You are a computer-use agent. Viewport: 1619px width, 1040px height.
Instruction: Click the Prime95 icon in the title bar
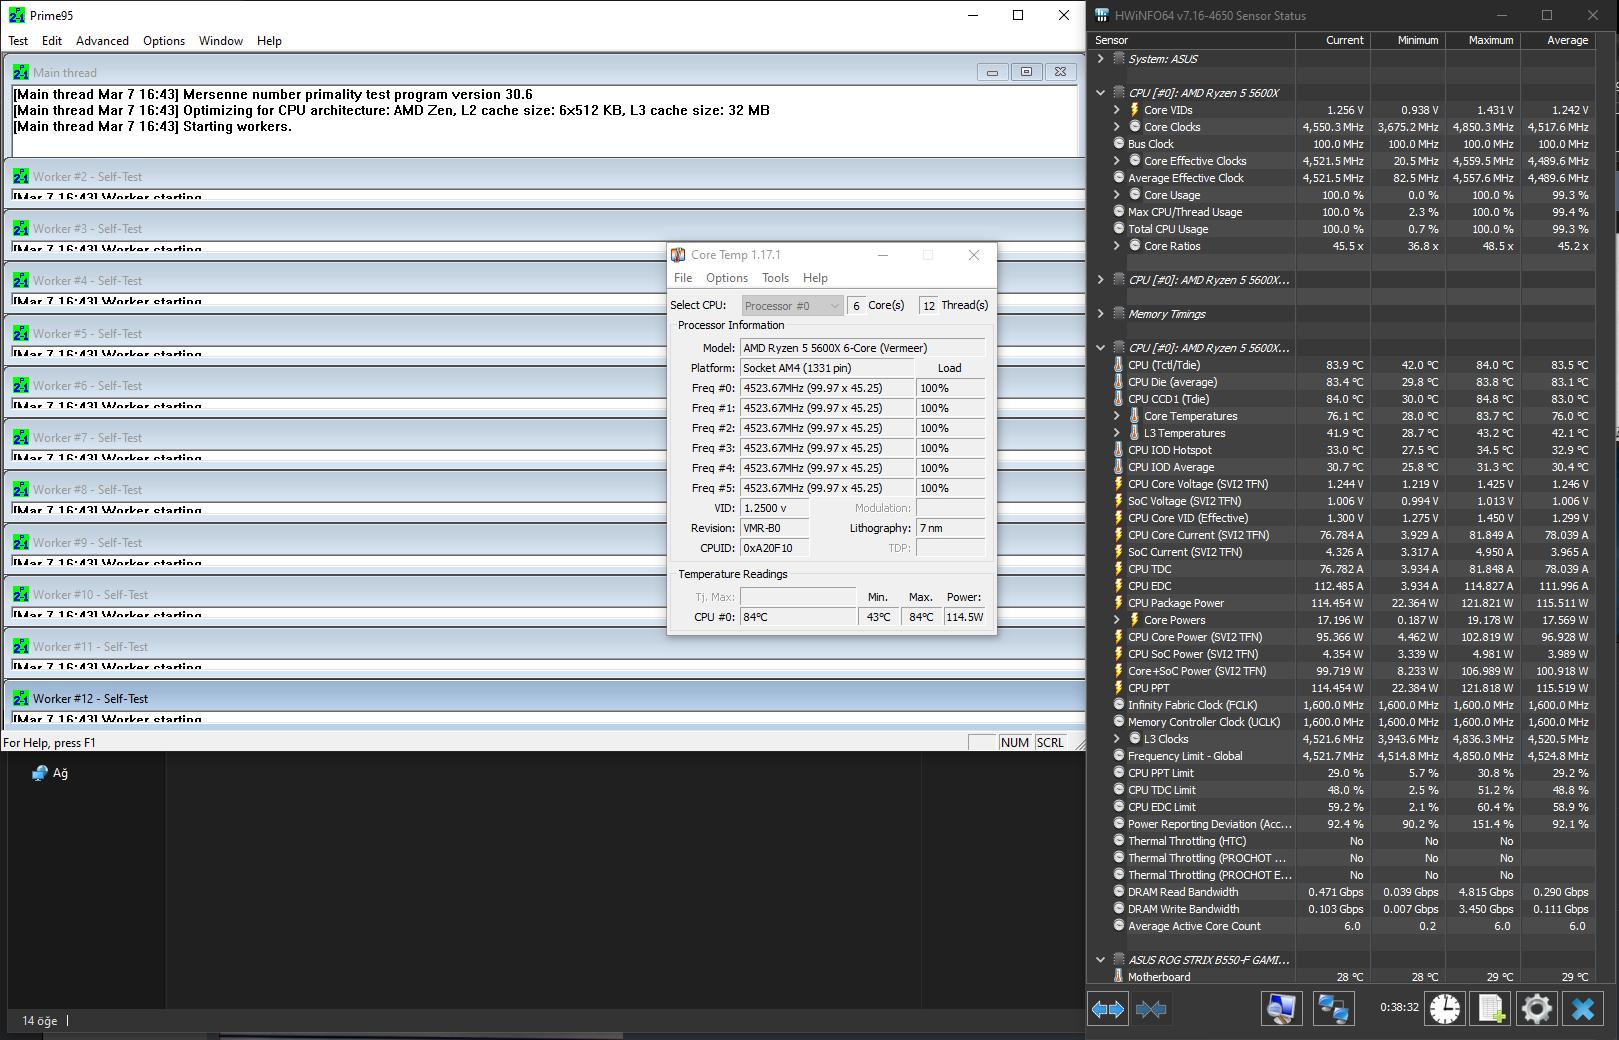pos(17,15)
